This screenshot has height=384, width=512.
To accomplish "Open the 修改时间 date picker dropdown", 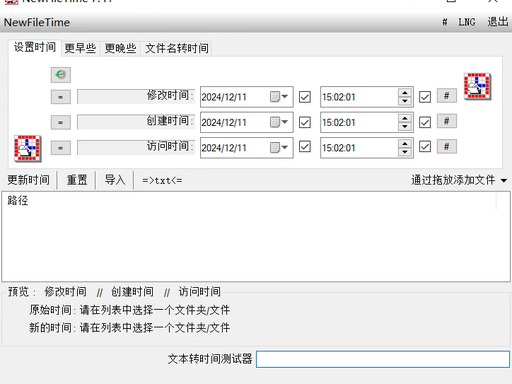I will pos(279,97).
